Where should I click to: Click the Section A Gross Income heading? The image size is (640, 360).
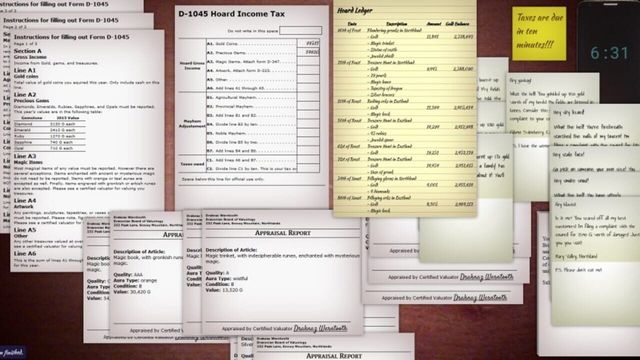[x=30, y=53]
